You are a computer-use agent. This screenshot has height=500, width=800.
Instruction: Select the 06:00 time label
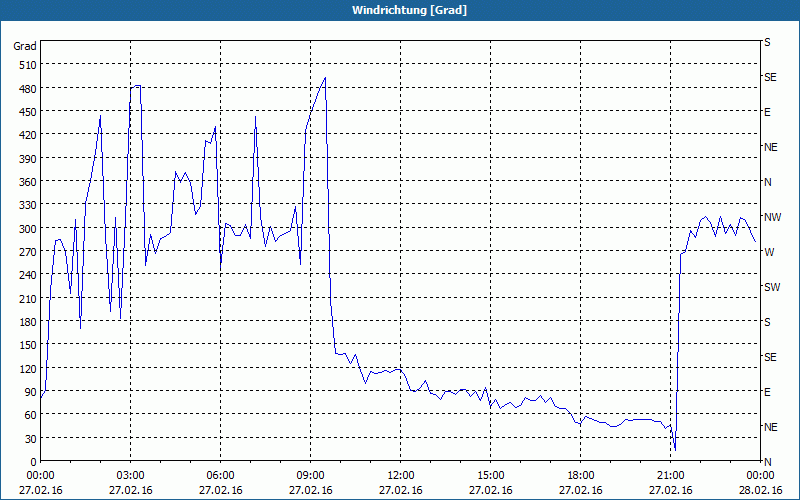(x=220, y=476)
